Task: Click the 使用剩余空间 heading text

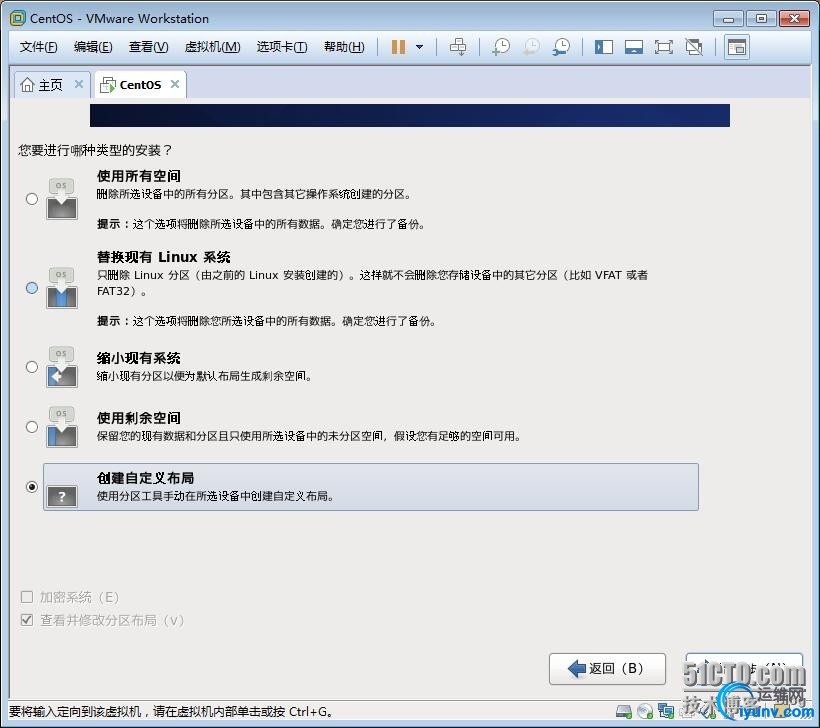Action: coord(139,418)
